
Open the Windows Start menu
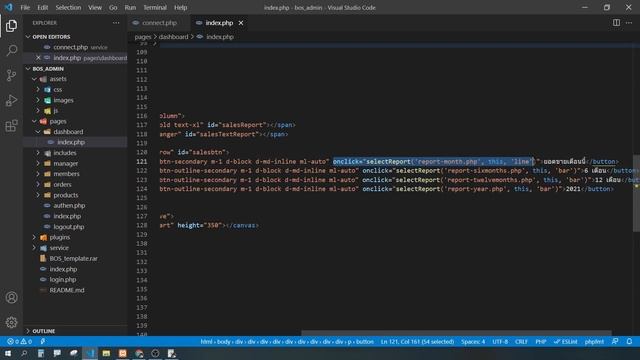(8, 353)
